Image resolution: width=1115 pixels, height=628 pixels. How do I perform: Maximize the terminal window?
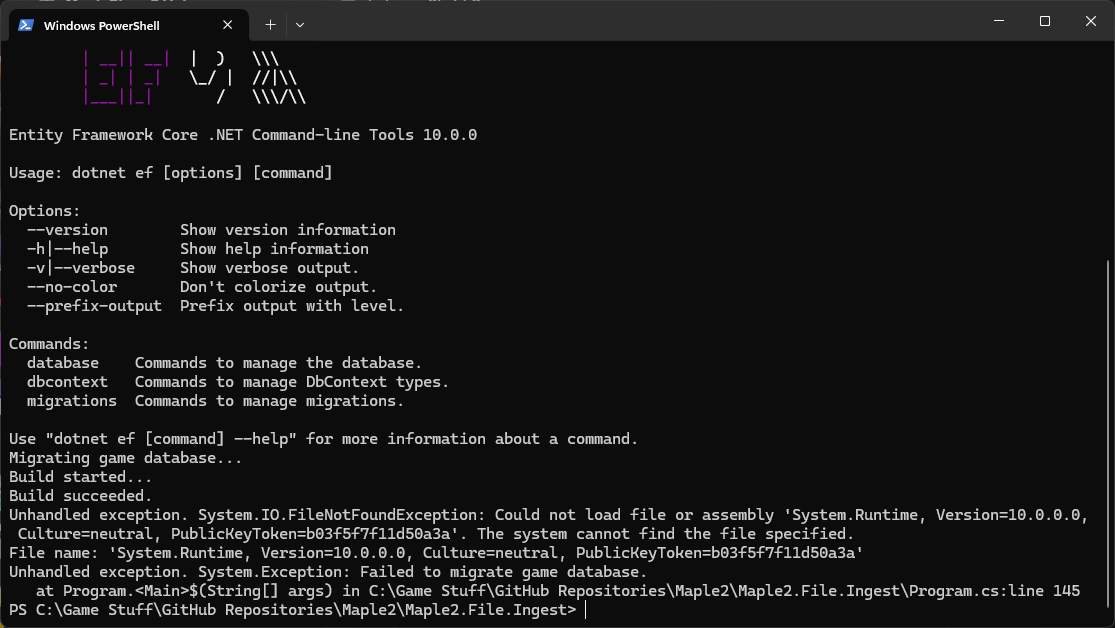coord(1044,21)
